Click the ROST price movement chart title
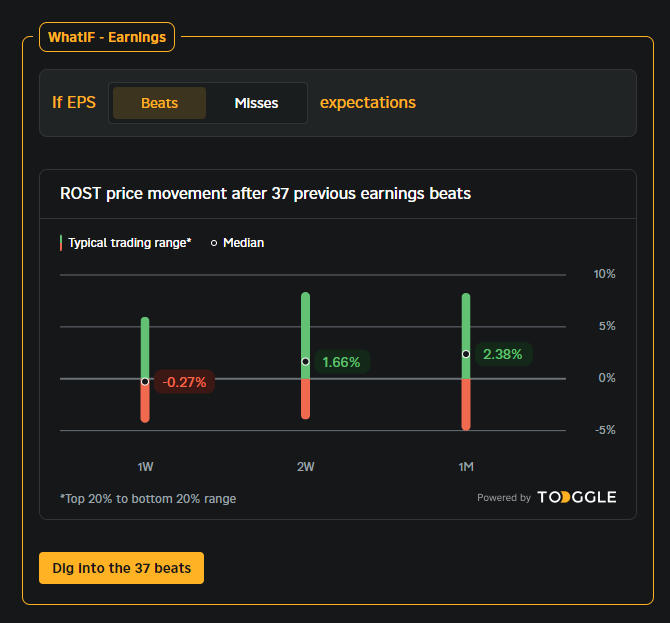 pos(265,194)
